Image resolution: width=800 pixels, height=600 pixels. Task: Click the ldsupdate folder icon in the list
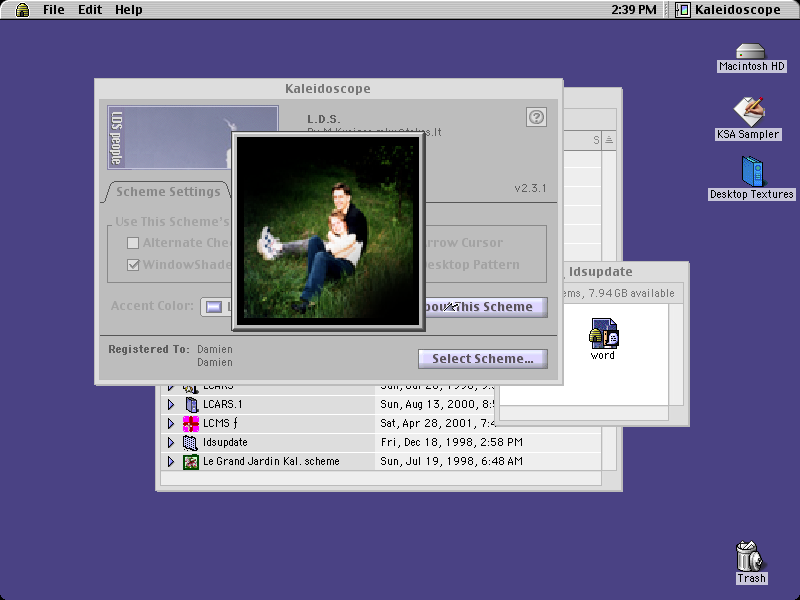click(190, 443)
